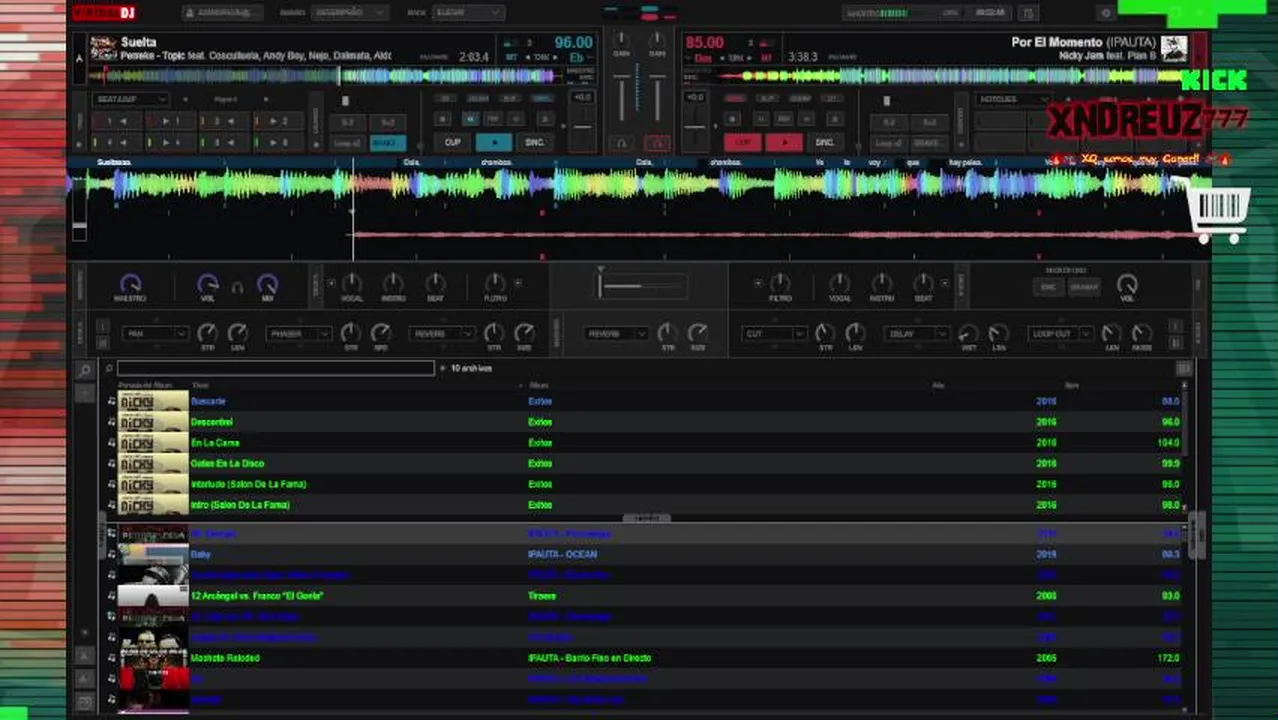Click beat jump back 1 pad
Image resolution: width=1278 pixels, height=720 pixels.
pyautogui.click(x=117, y=121)
